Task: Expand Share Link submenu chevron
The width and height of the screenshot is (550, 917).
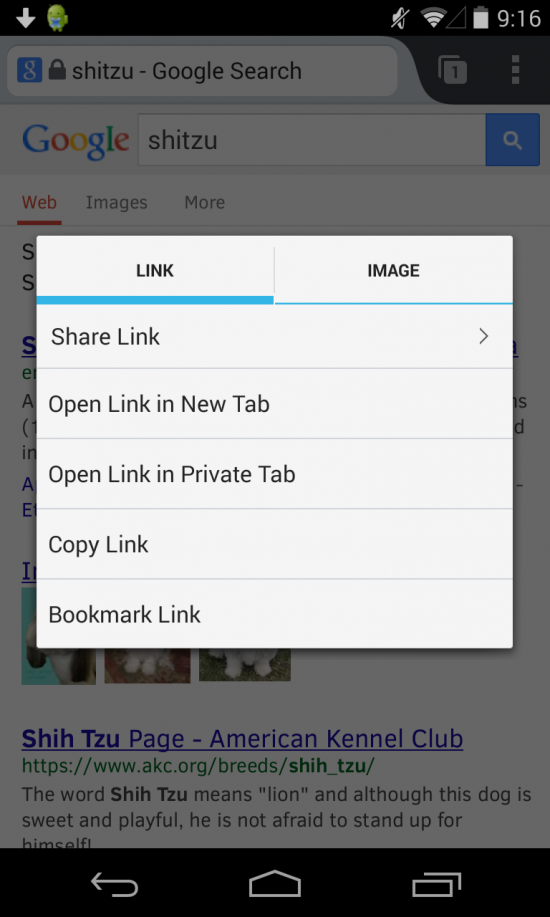Action: pos(483,336)
